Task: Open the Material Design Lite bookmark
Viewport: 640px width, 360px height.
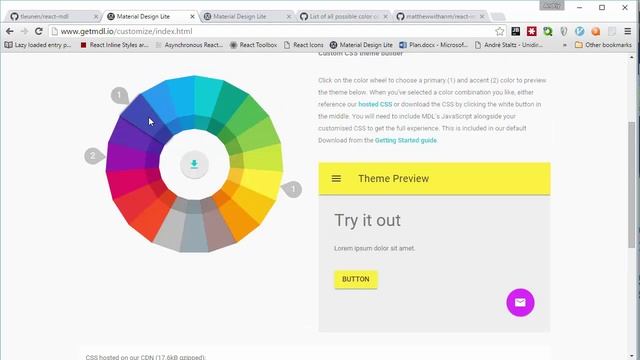Action: click(361, 45)
